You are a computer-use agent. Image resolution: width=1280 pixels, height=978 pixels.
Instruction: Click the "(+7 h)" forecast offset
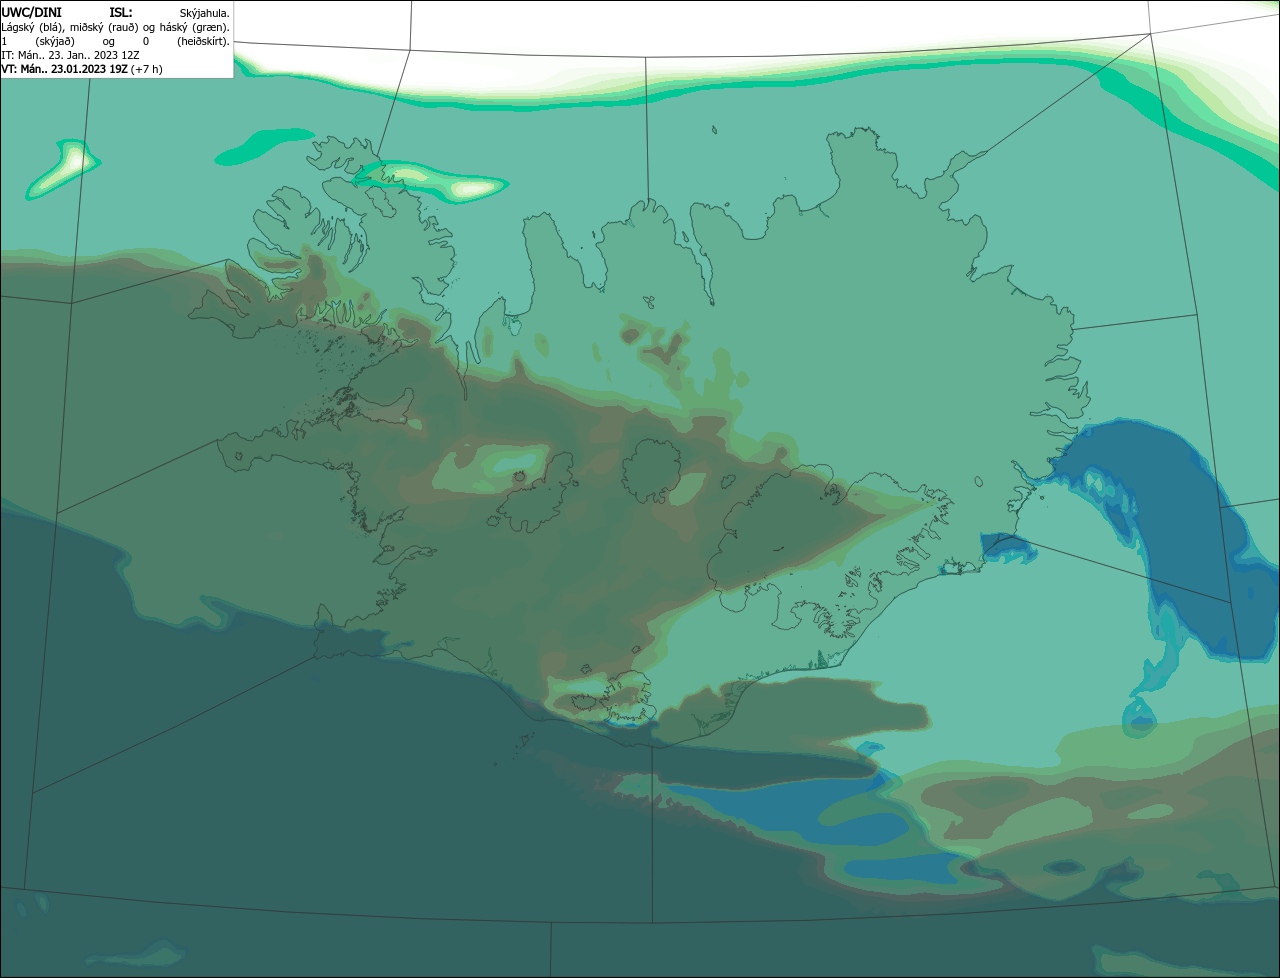pos(146,70)
